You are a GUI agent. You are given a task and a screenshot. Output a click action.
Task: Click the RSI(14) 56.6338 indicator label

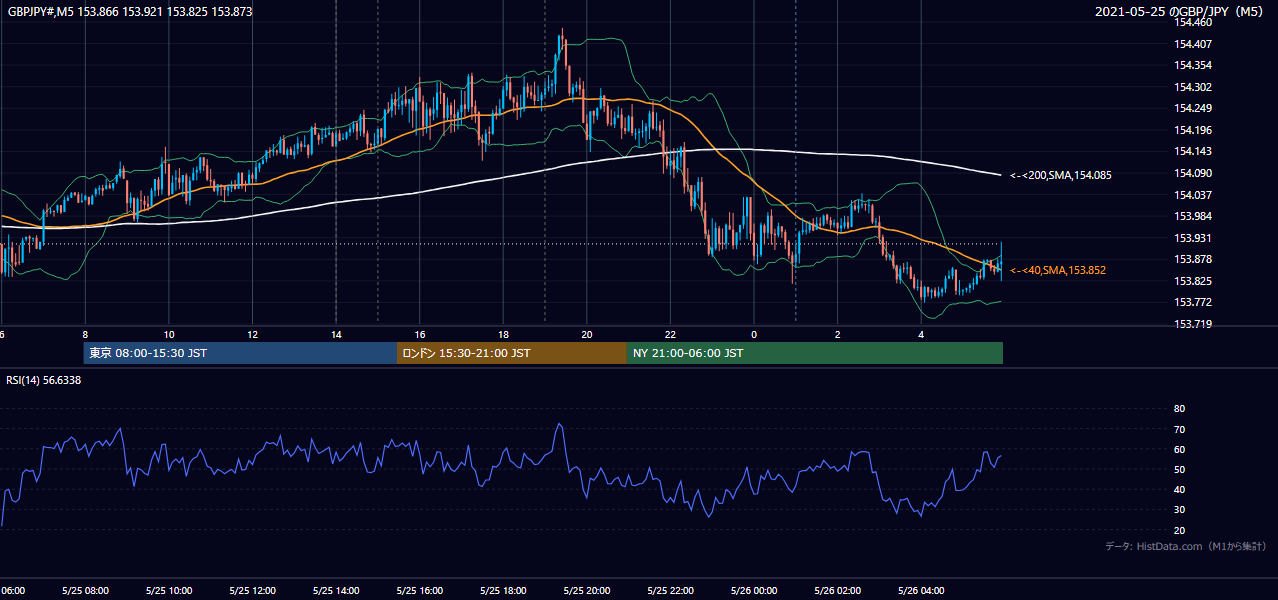click(44, 380)
